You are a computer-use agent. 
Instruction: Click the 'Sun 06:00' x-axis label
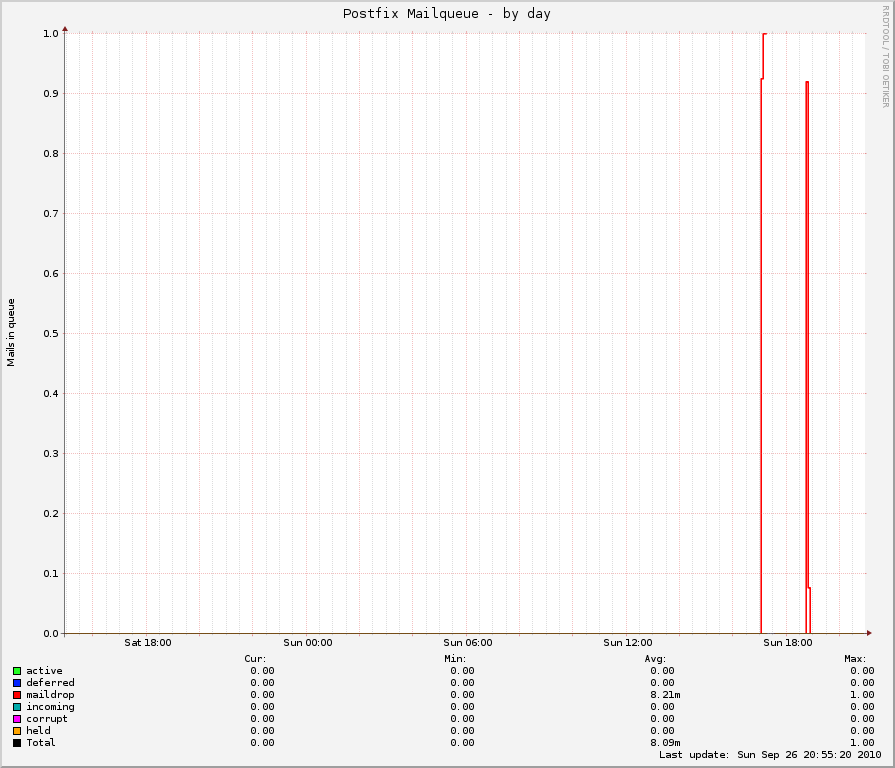[x=467, y=642]
